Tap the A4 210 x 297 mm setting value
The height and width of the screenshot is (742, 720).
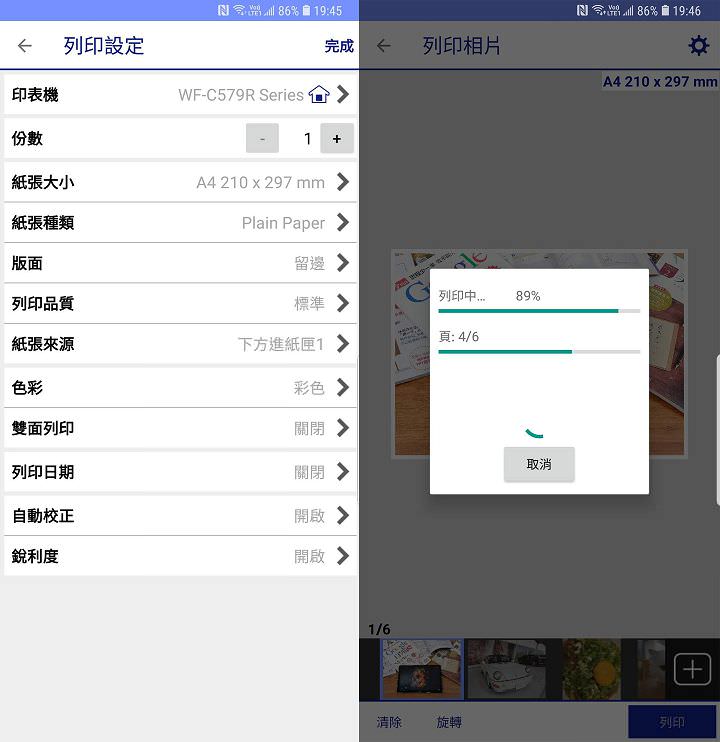261,182
